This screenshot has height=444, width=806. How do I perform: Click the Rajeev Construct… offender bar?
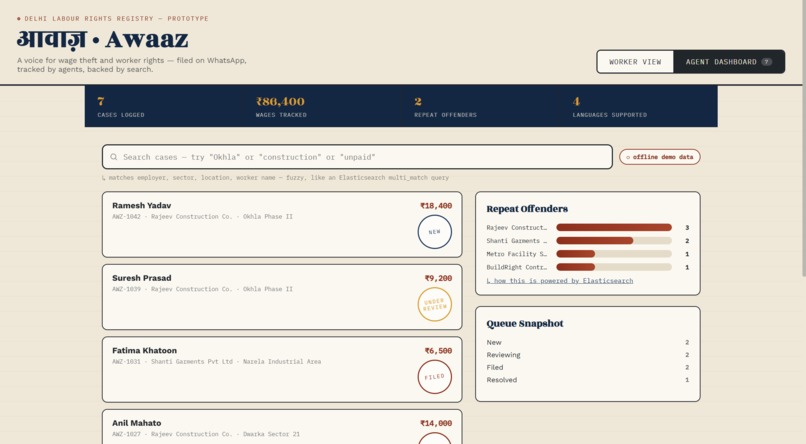click(x=614, y=227)
